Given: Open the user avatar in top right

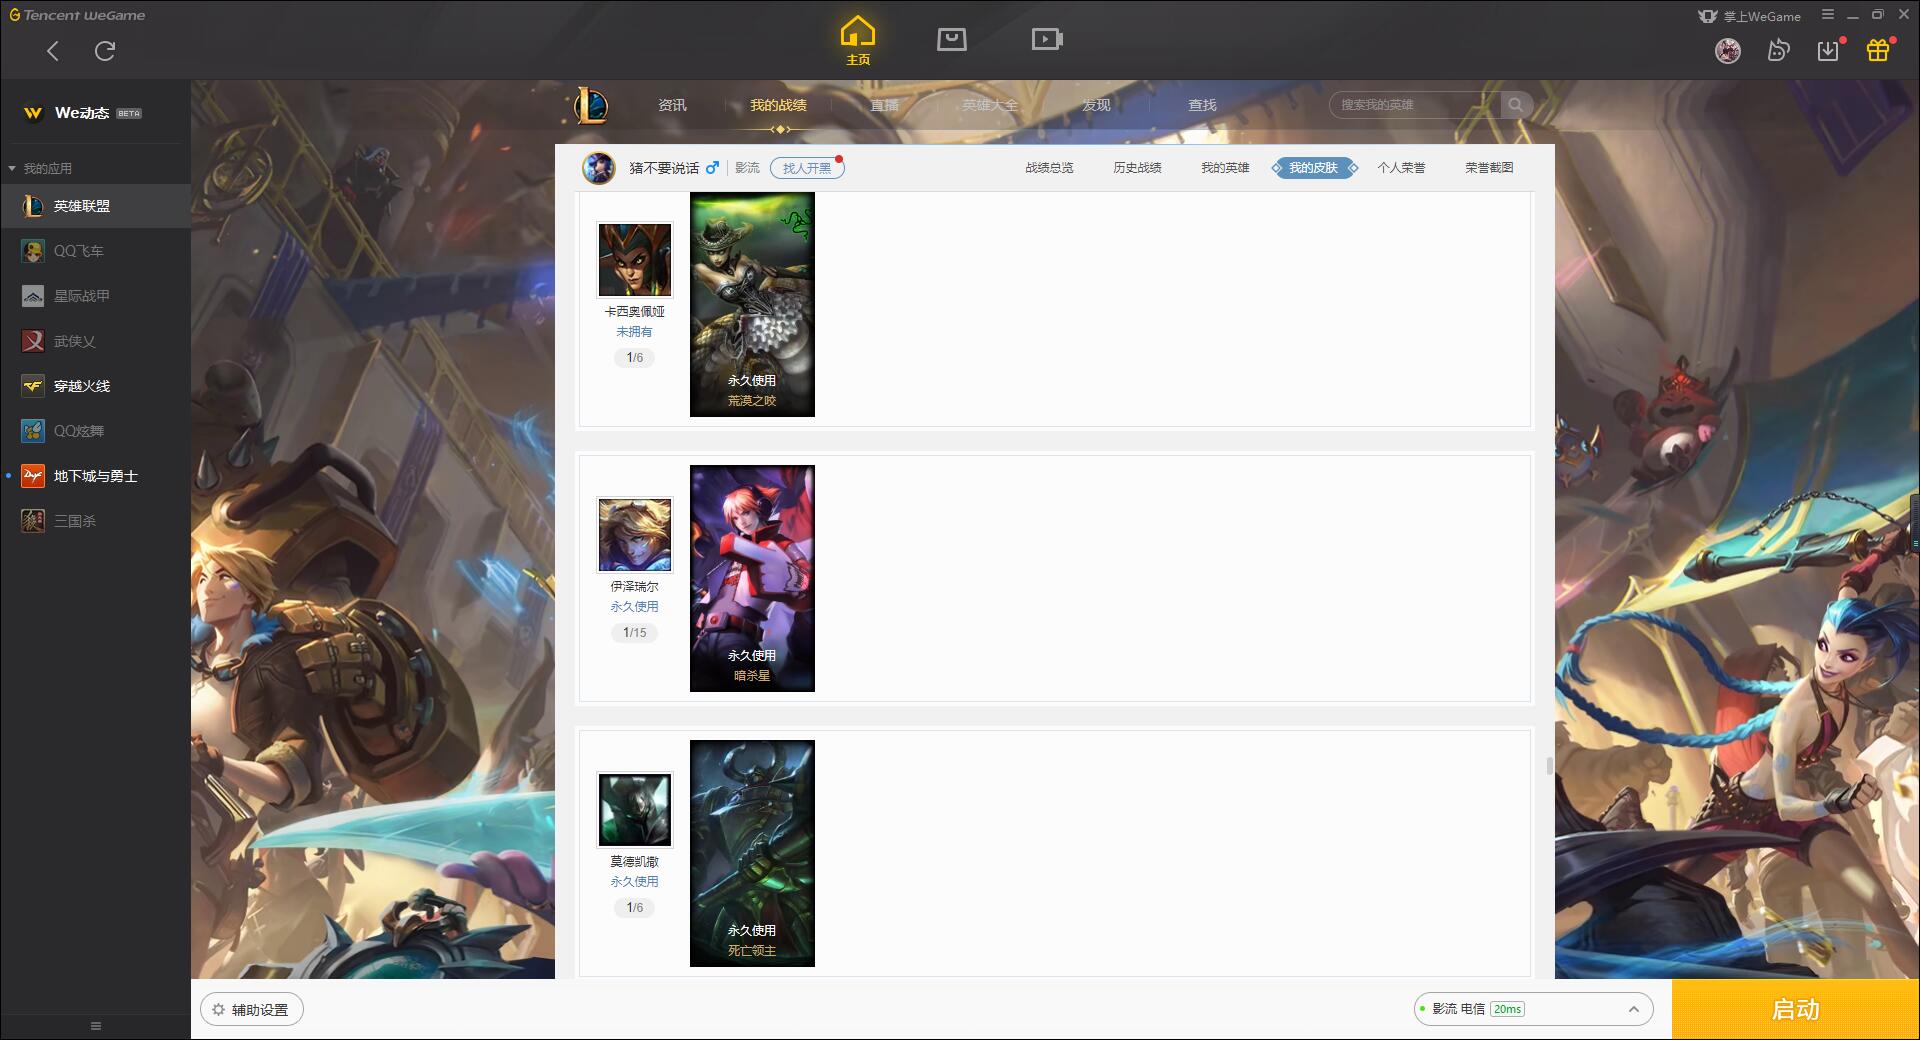Looking at the screenshot, I should pos(1727,50).
